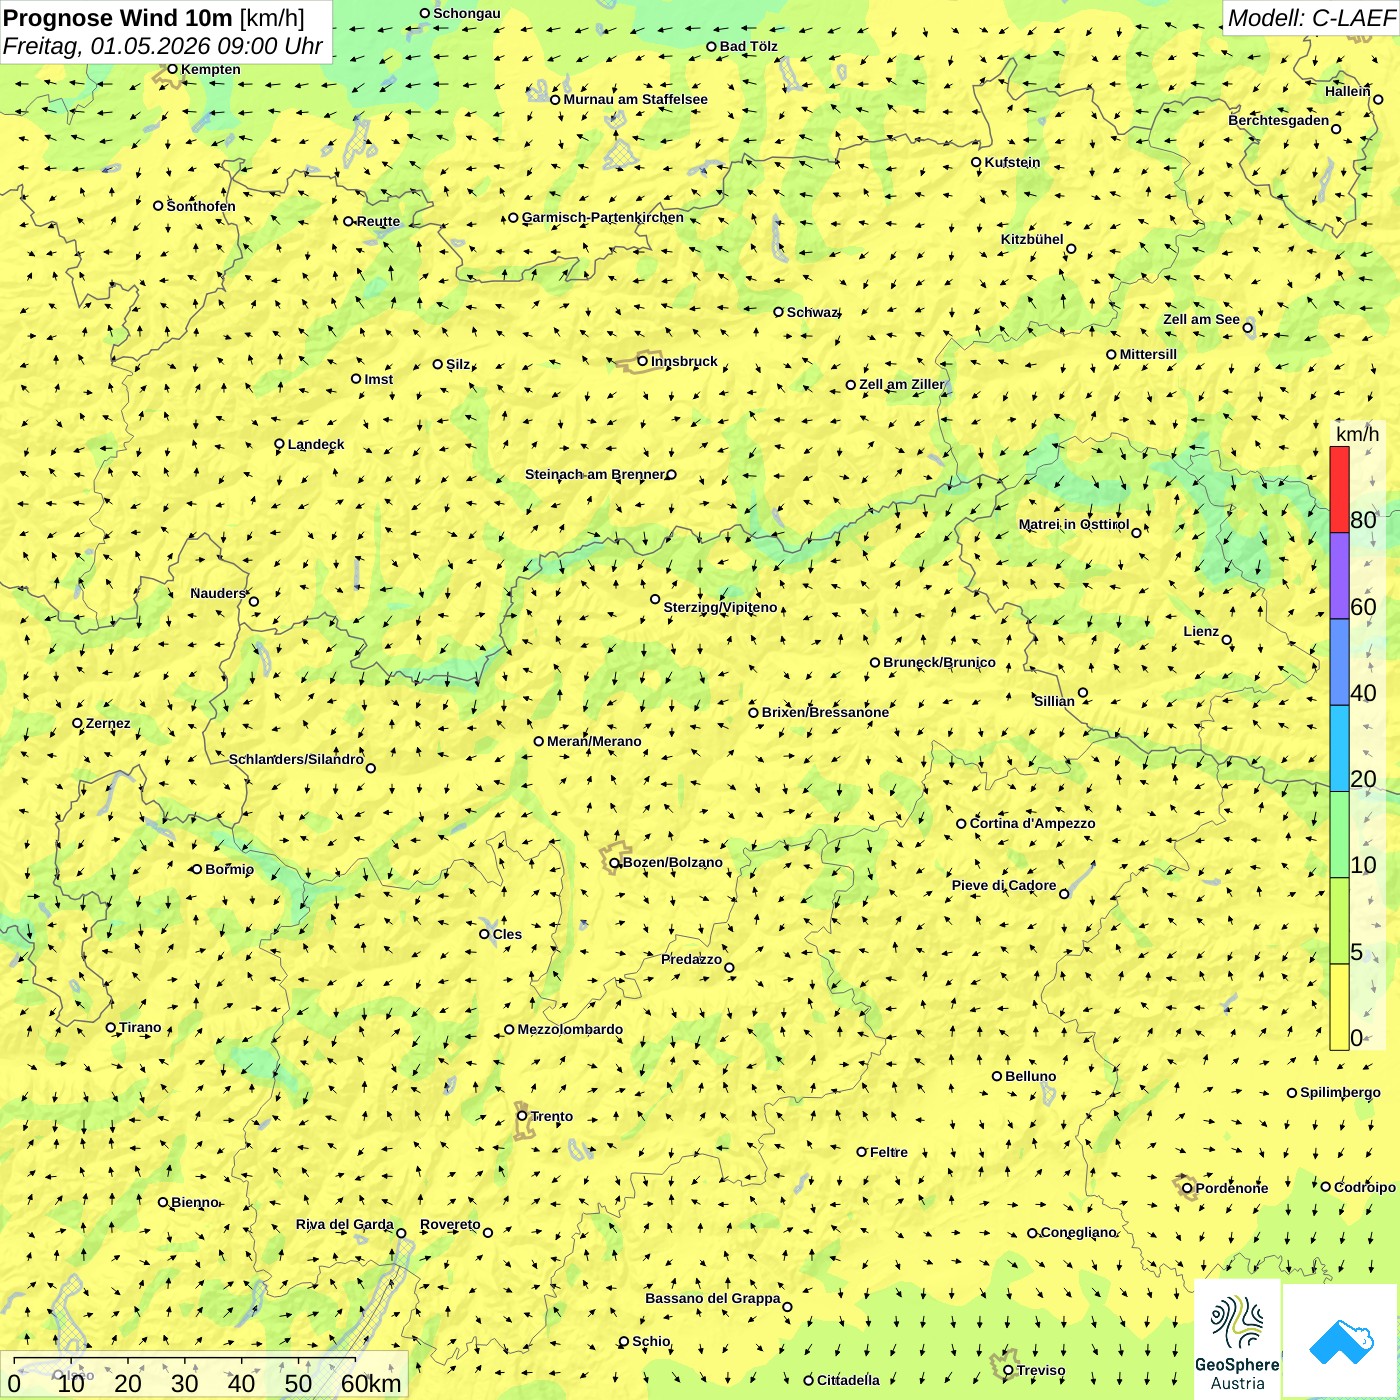
Task: Click the Conegliano label
Action: [x=1079, y=1232]
